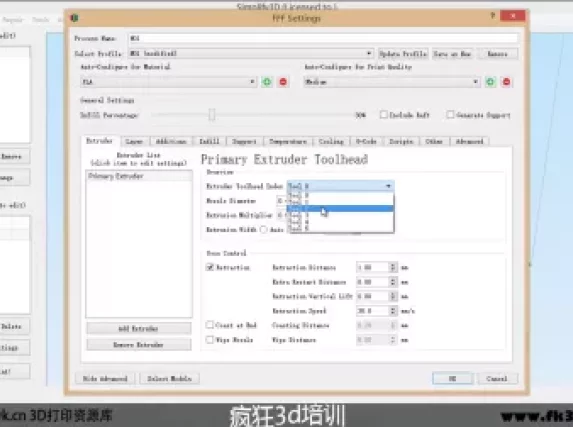This screenshot has height=427, width=573.
Task: Click the help question mark in title bar
Action: (x=492, y=15)
